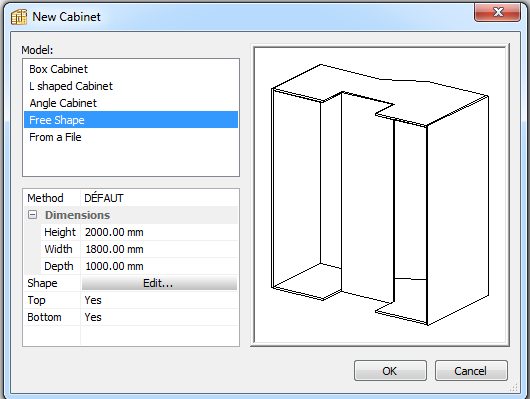Choose Angle Cabinet from model list

click(131, 103)
